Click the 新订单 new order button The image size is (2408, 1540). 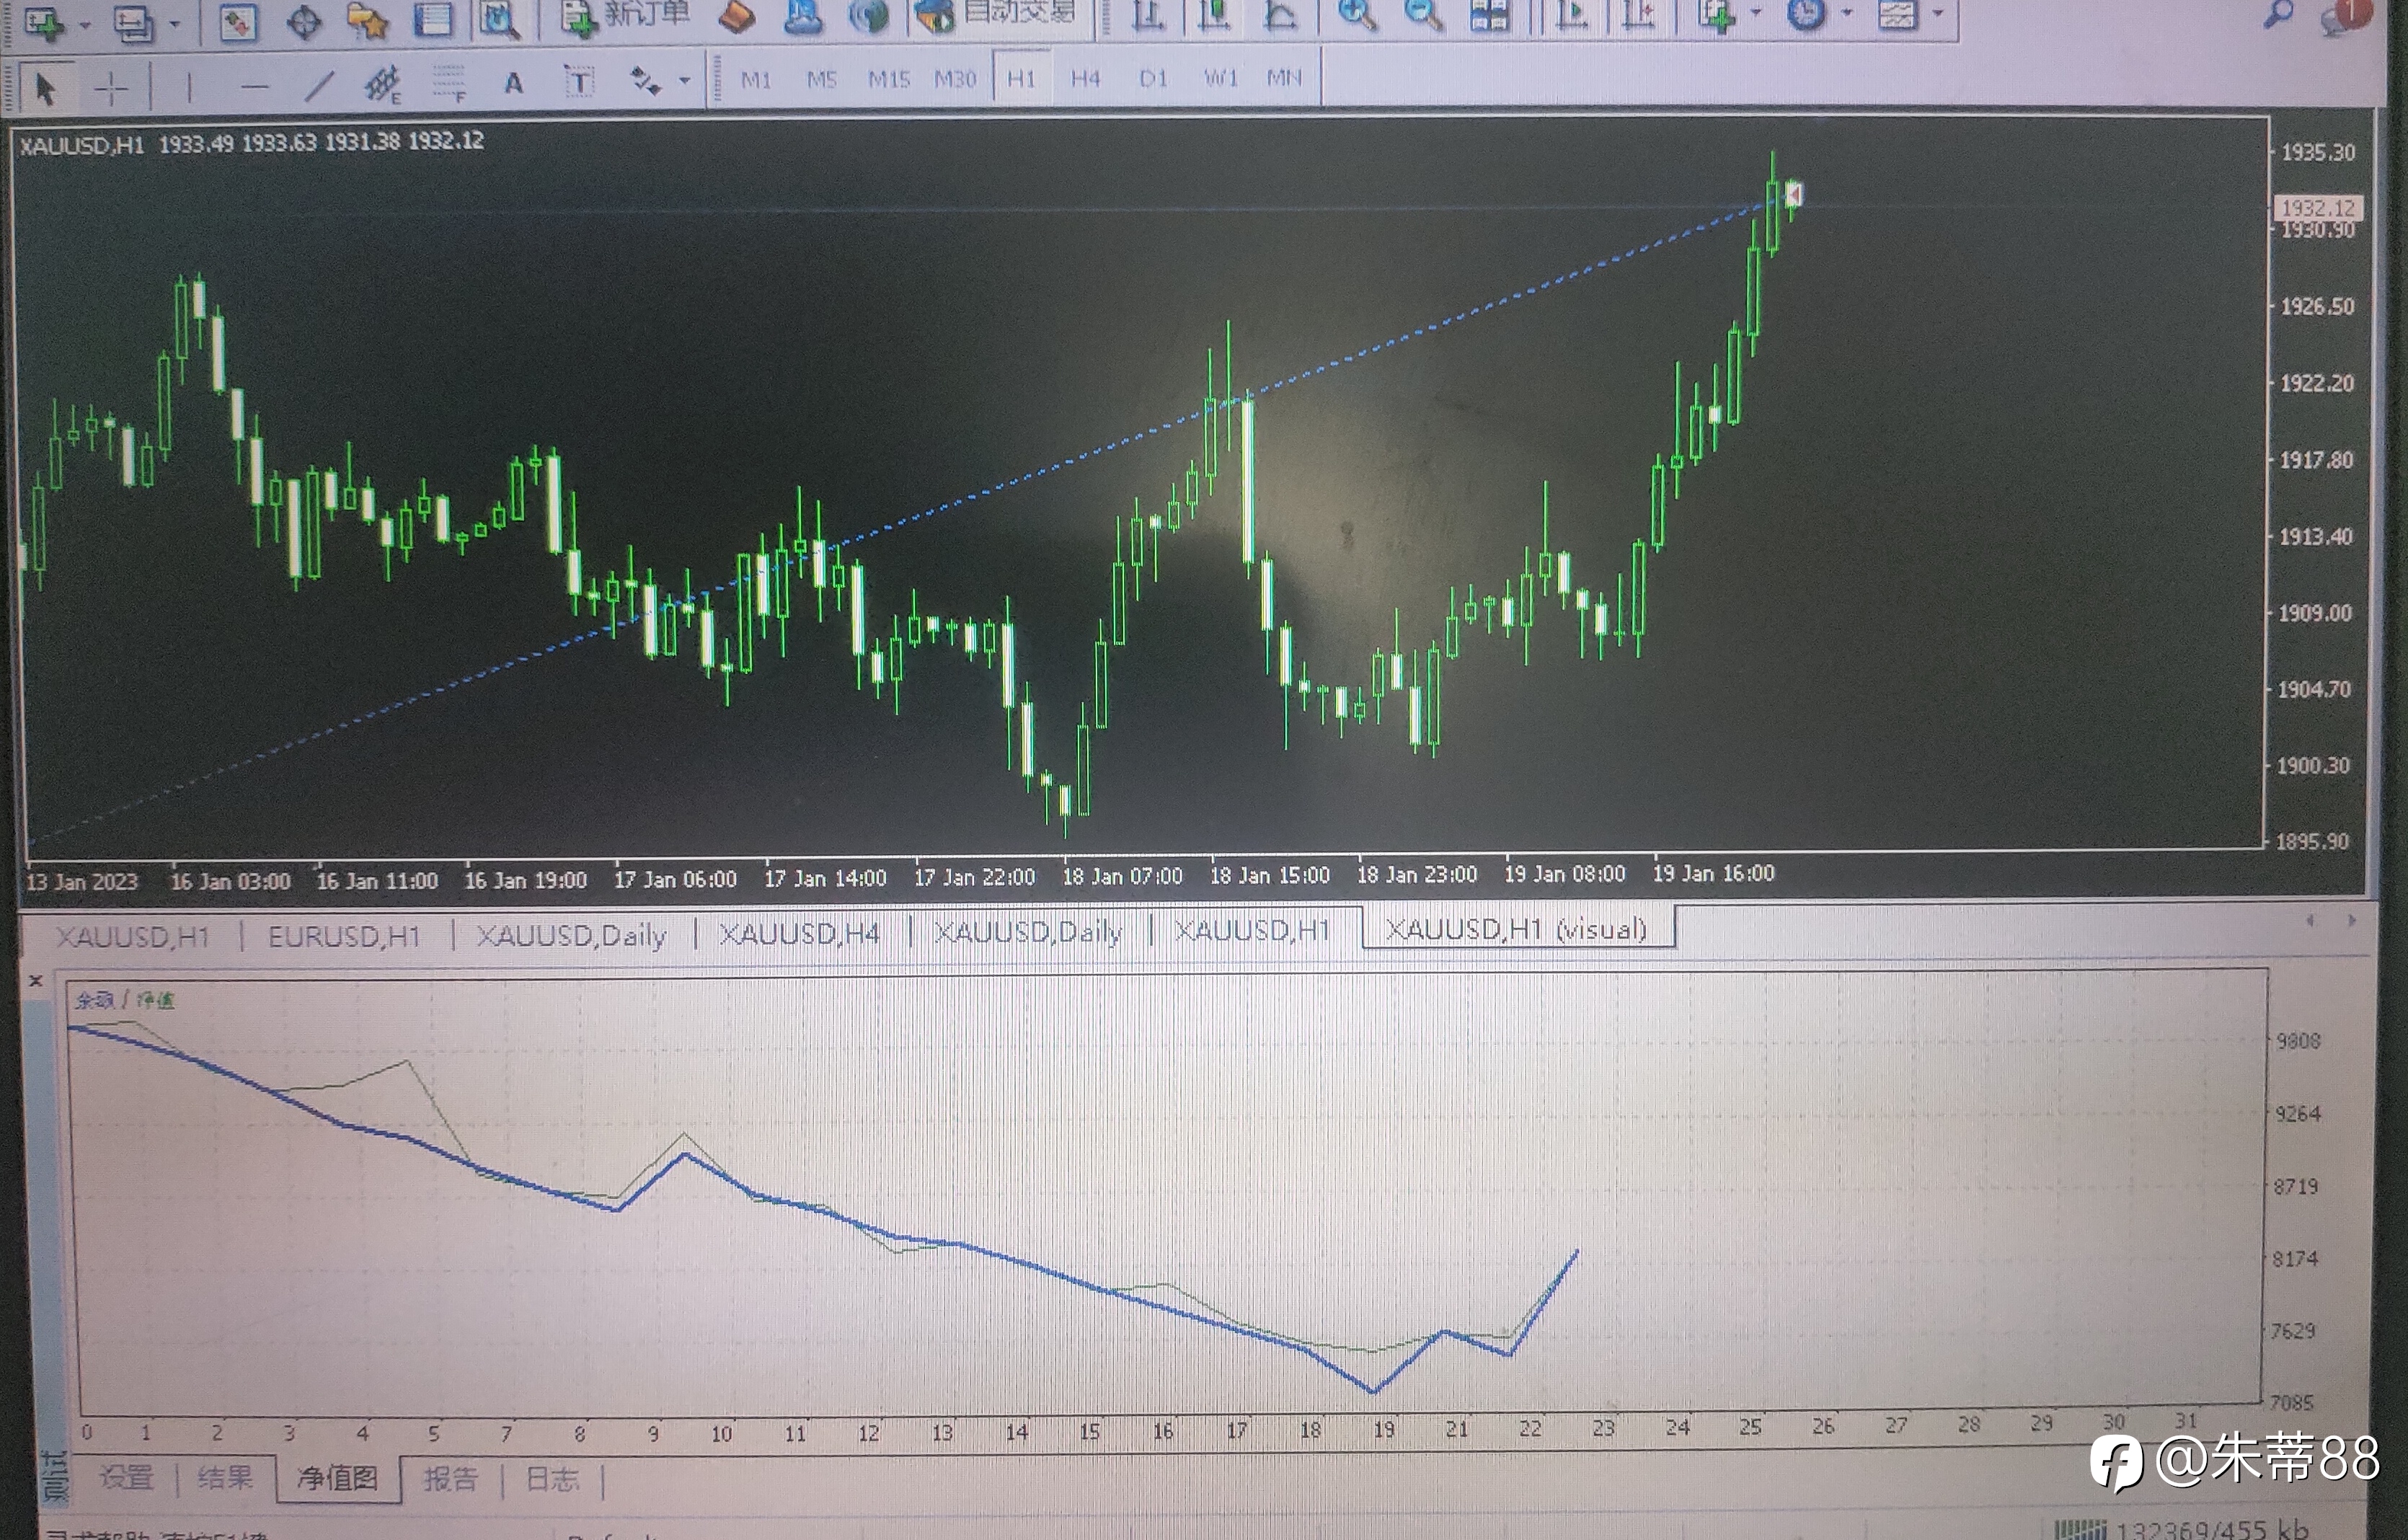[625, 16]
